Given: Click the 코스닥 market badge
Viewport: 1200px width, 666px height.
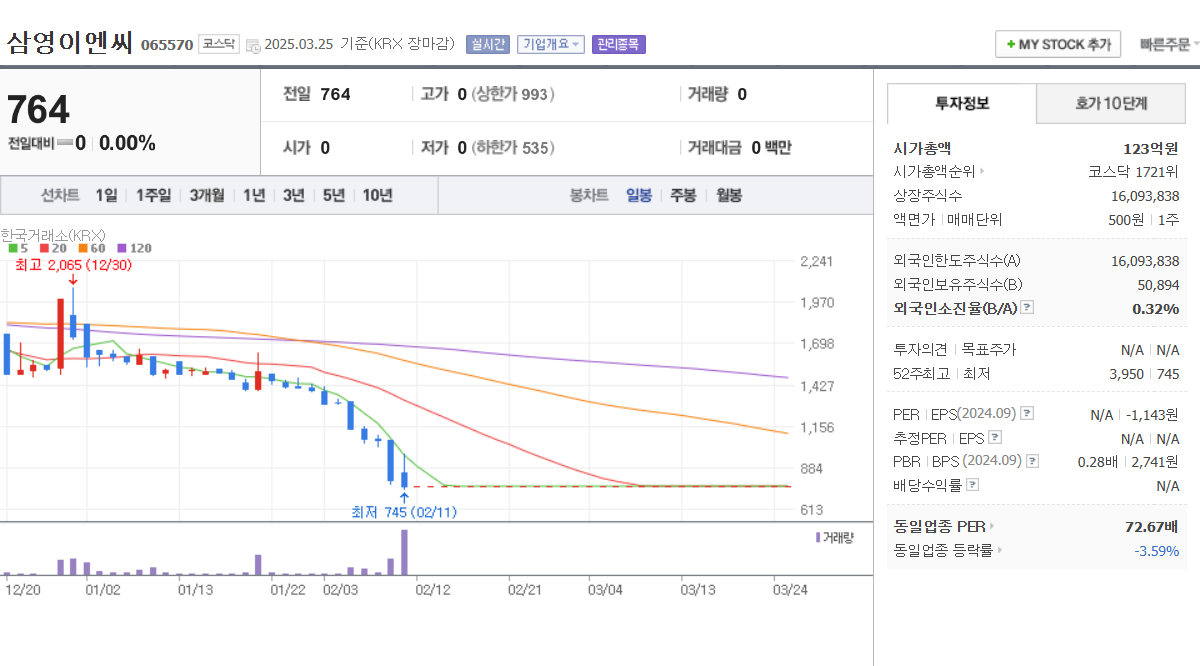Looking at the screenshot, I should click(218, 44).
